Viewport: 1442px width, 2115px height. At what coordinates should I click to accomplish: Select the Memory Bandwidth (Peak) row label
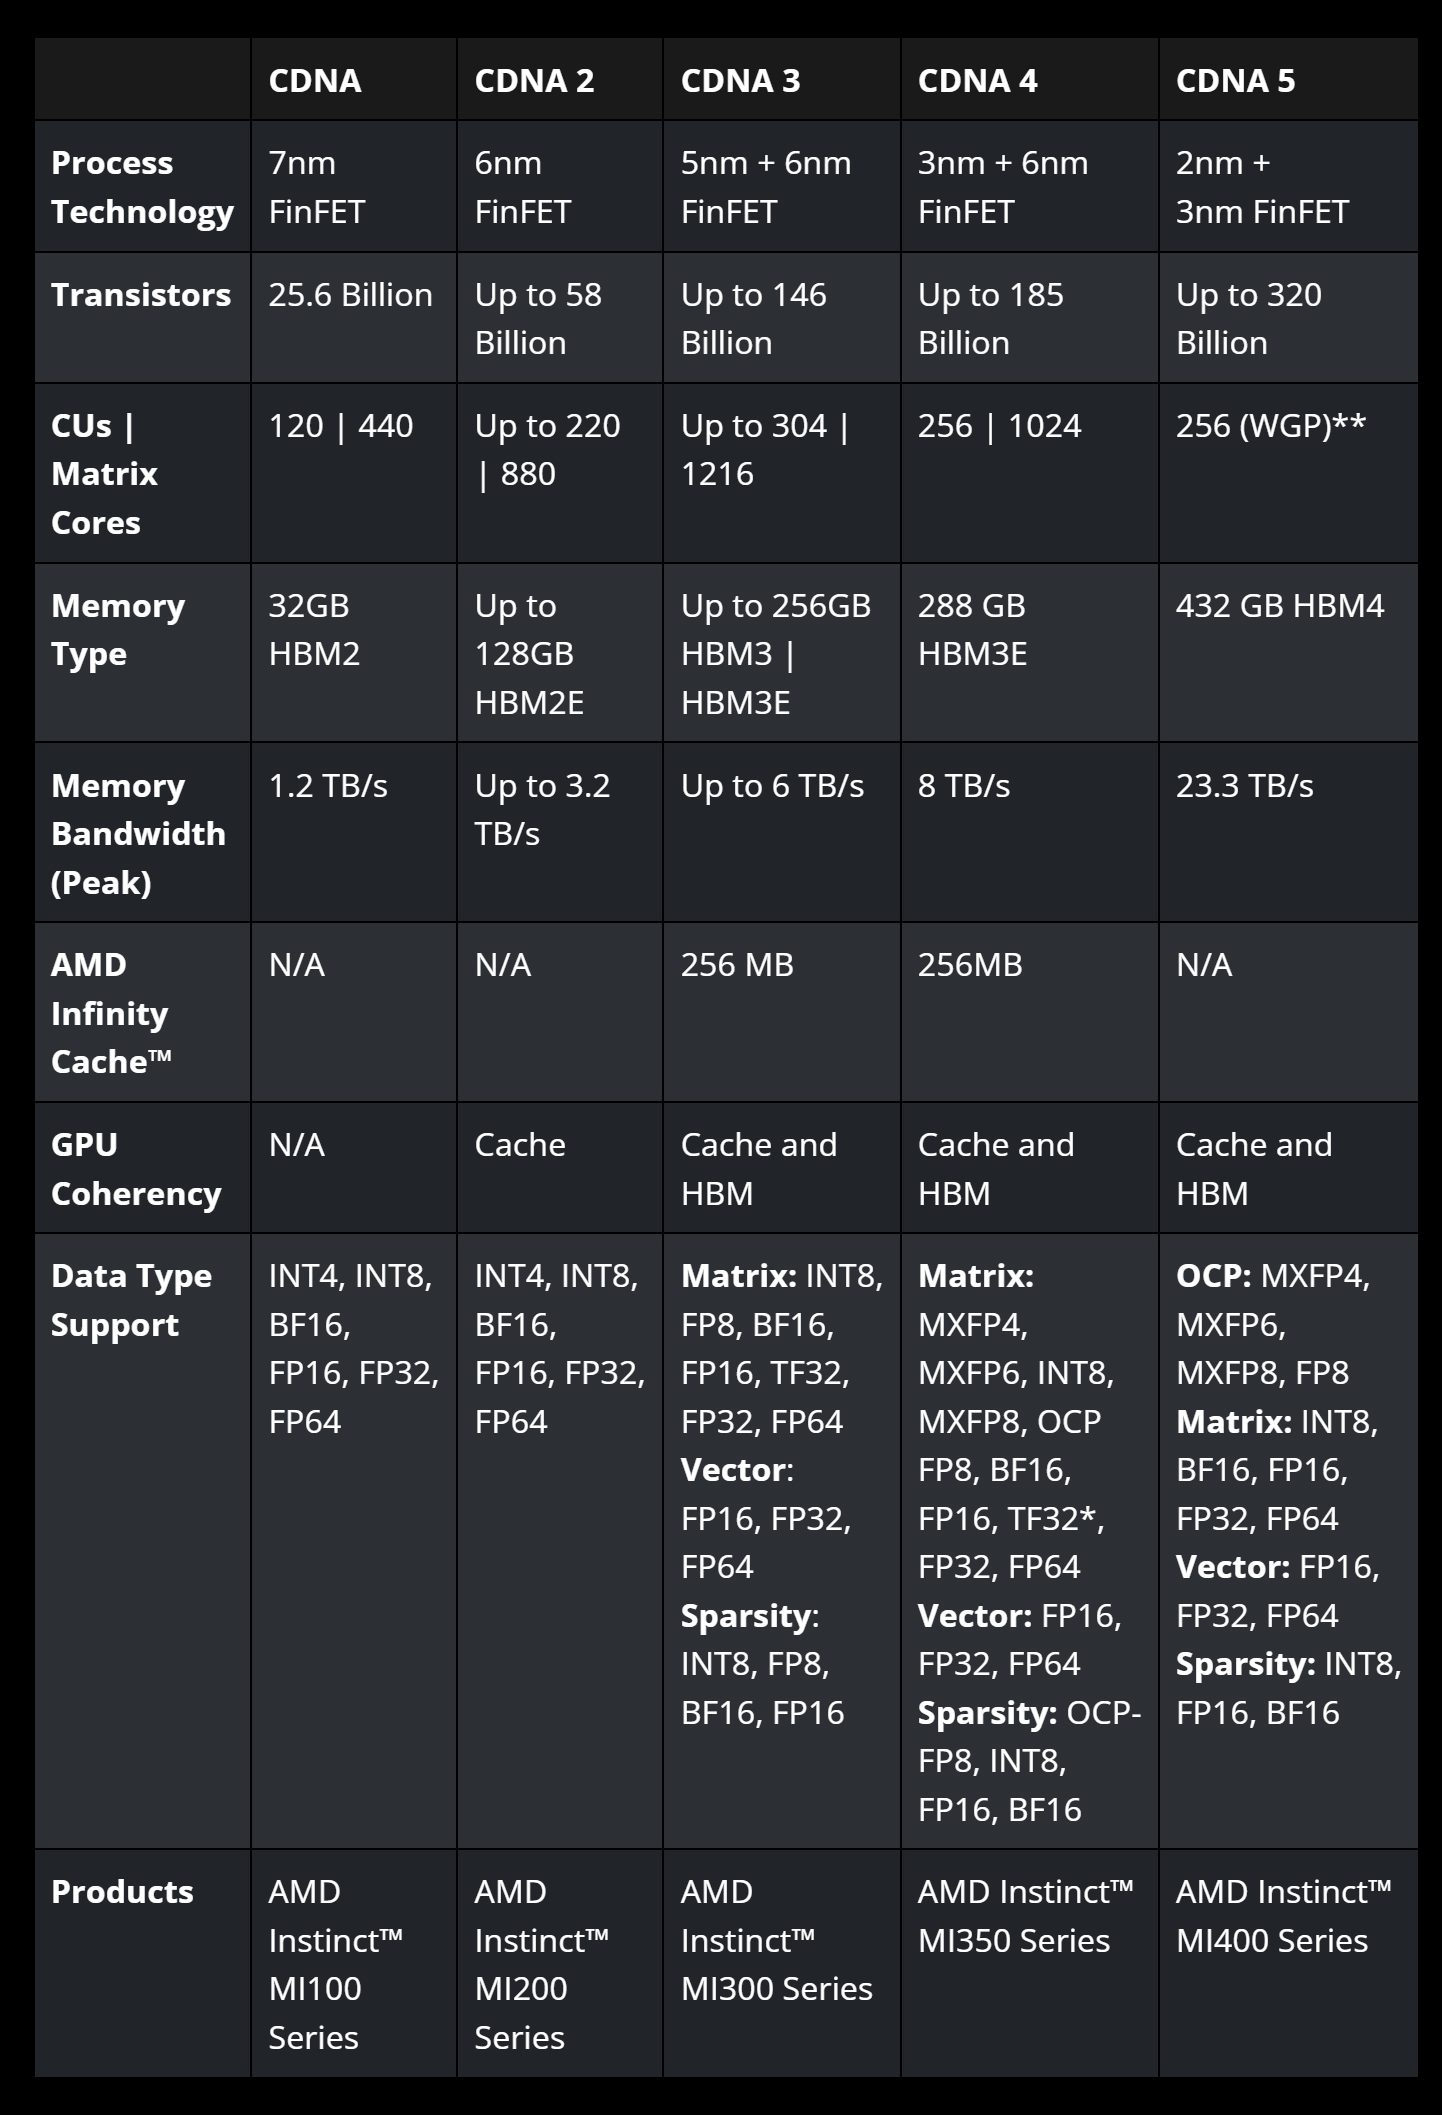click(x=138, y=834)
